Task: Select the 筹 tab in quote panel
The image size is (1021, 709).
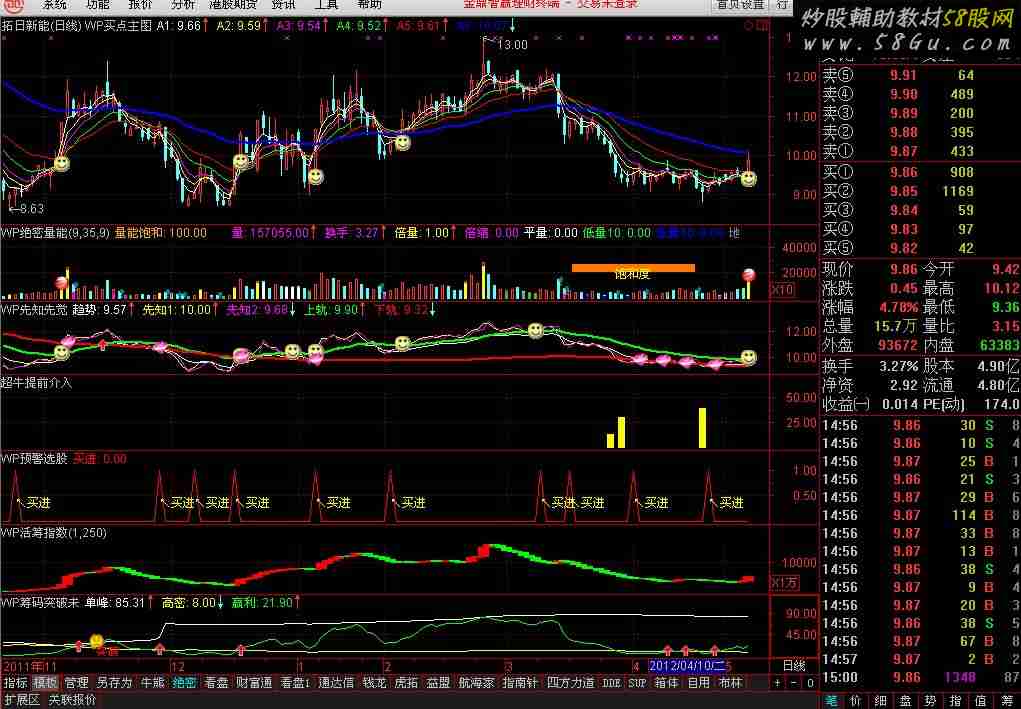Action: click(1006, 701)
